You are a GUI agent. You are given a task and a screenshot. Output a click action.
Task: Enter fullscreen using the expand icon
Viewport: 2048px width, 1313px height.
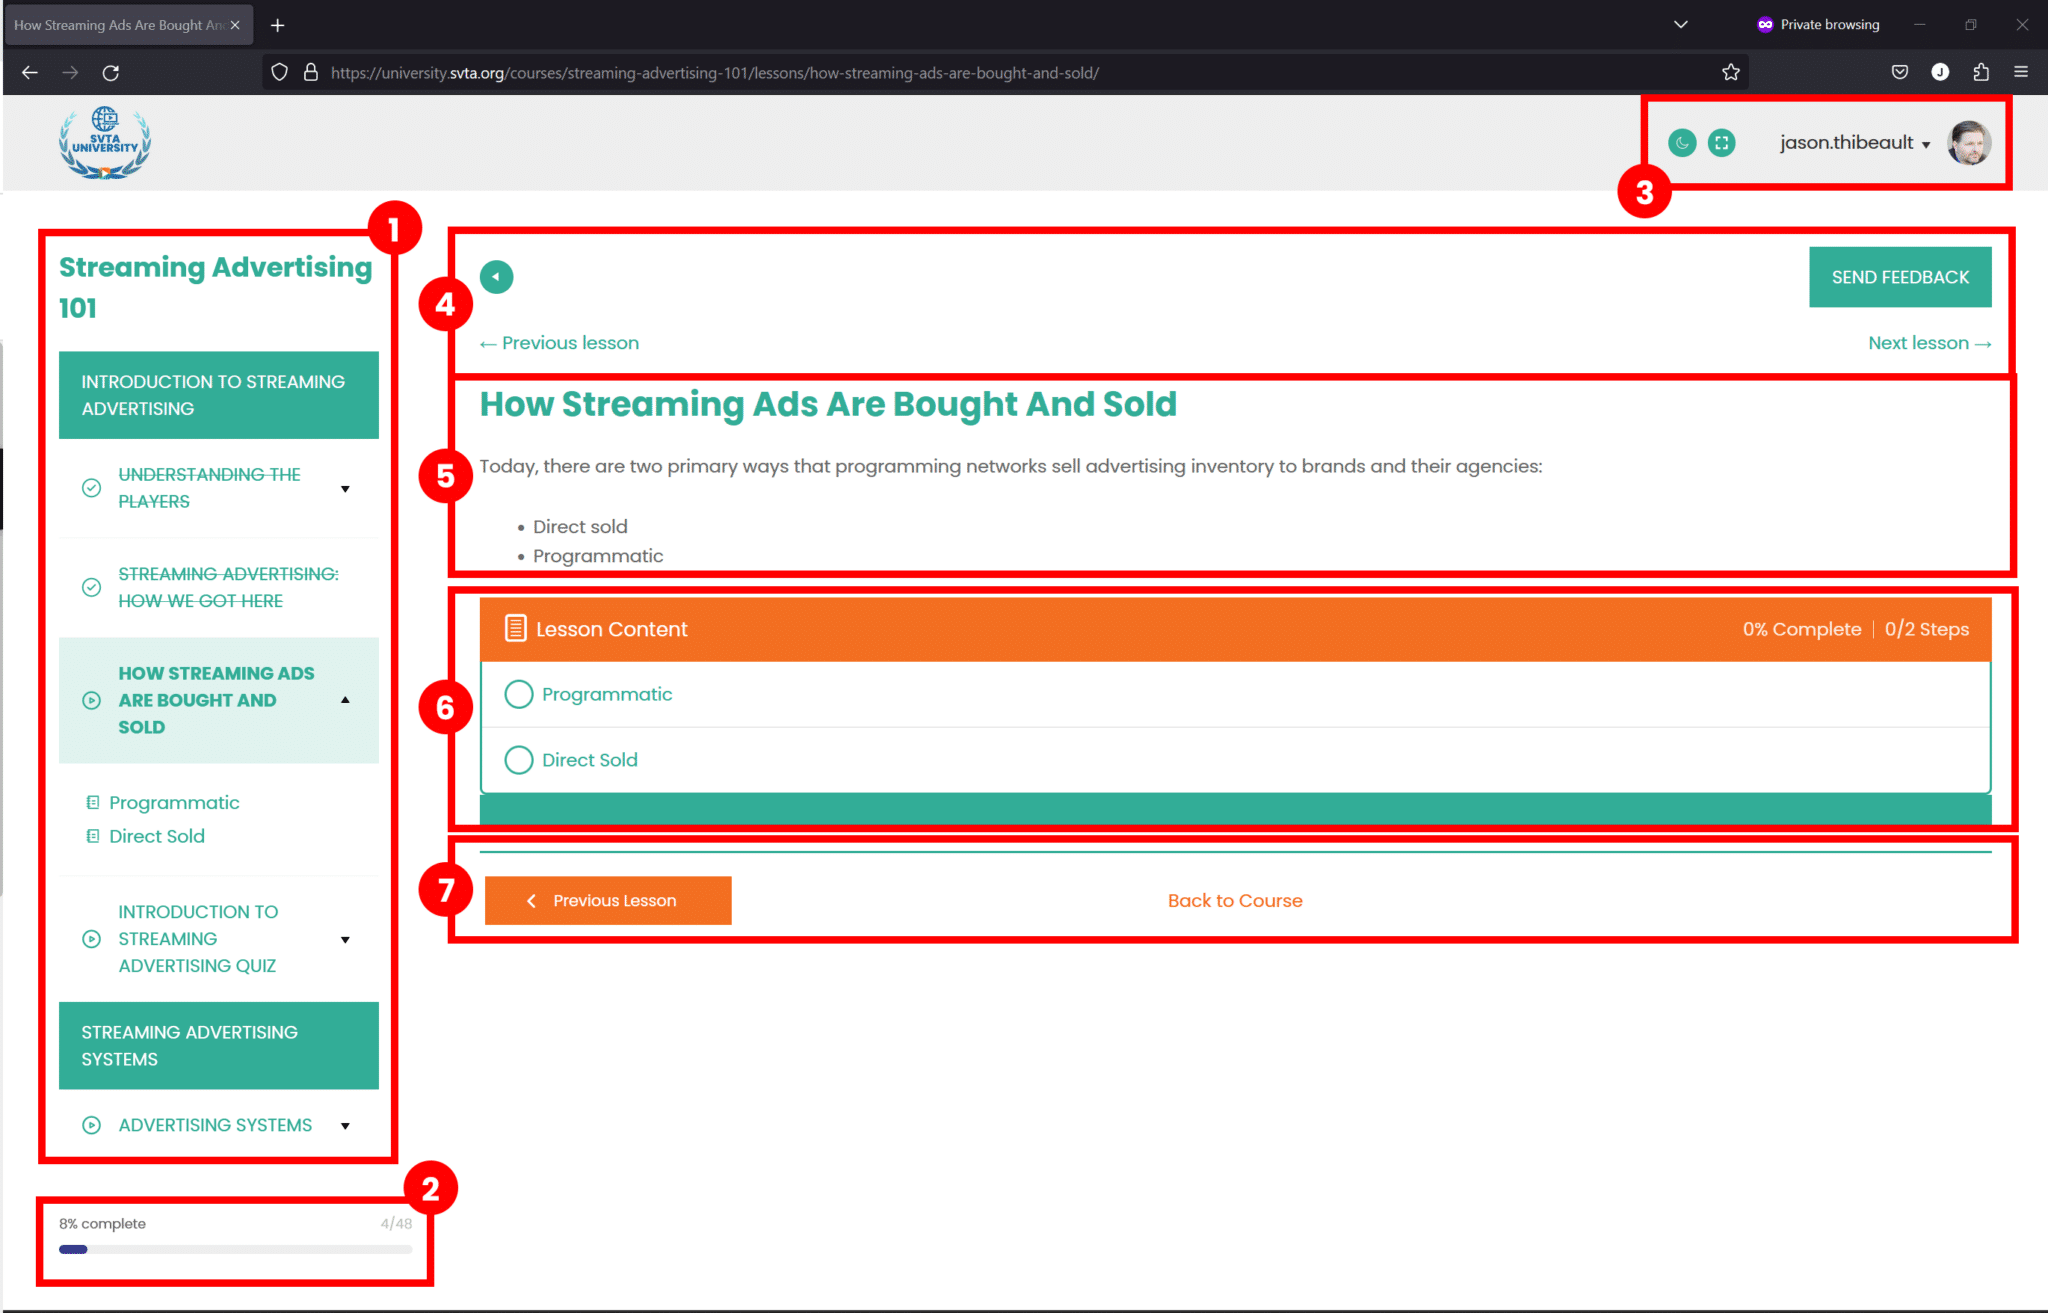(1722, 142)
